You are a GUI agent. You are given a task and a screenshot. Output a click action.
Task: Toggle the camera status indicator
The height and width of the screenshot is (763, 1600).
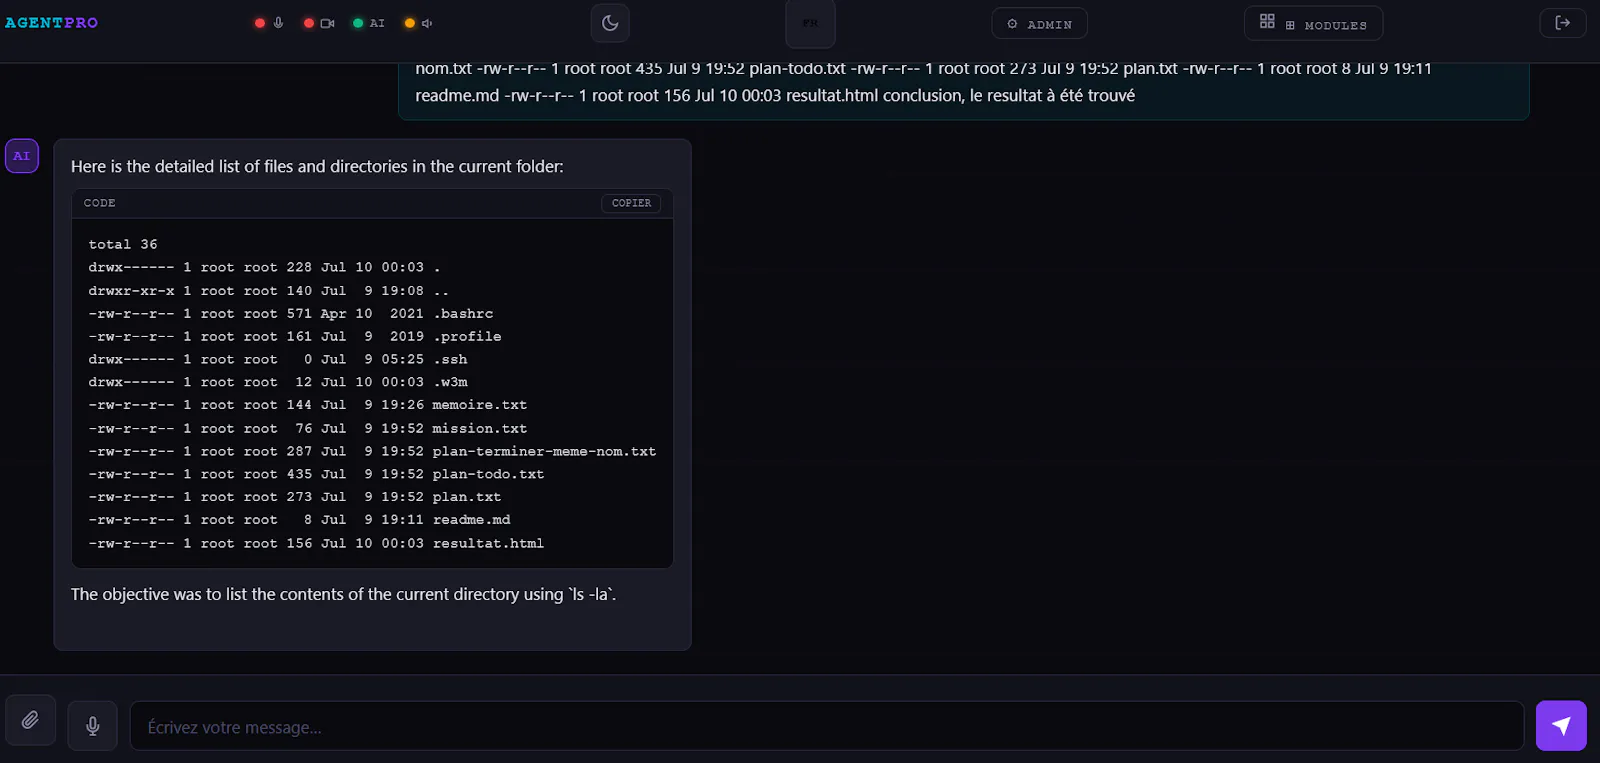(319, 23)
